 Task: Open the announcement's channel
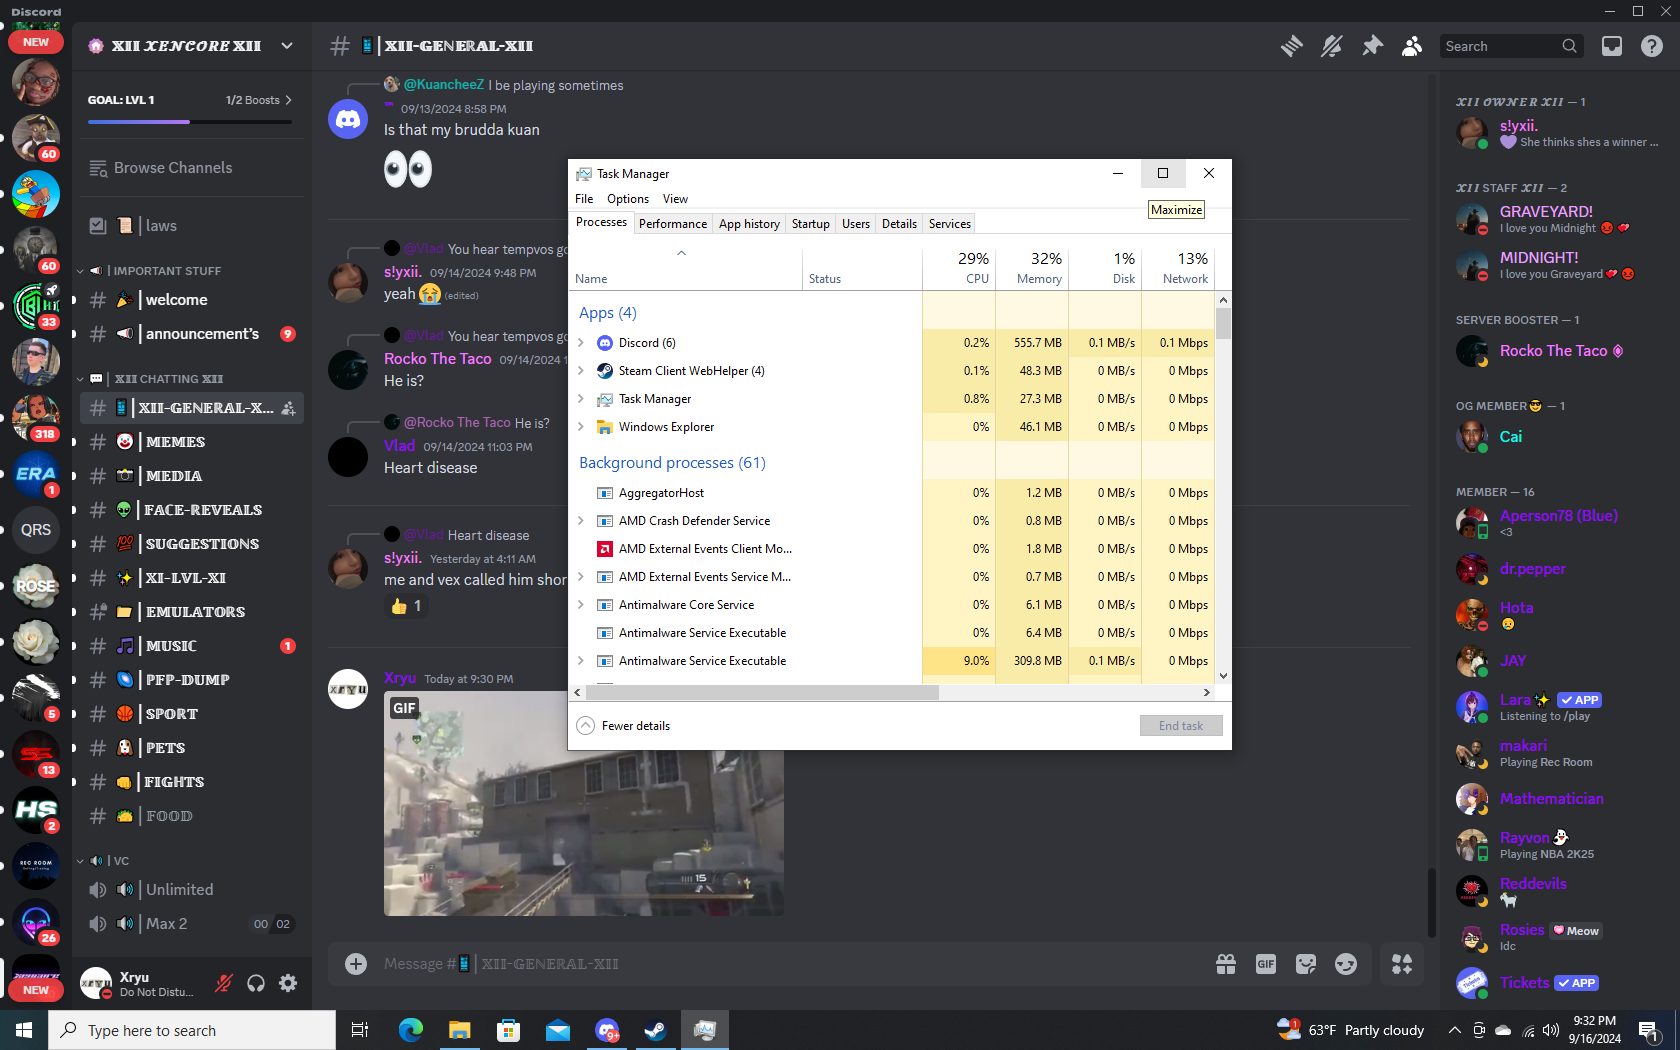tap(192, 334)
